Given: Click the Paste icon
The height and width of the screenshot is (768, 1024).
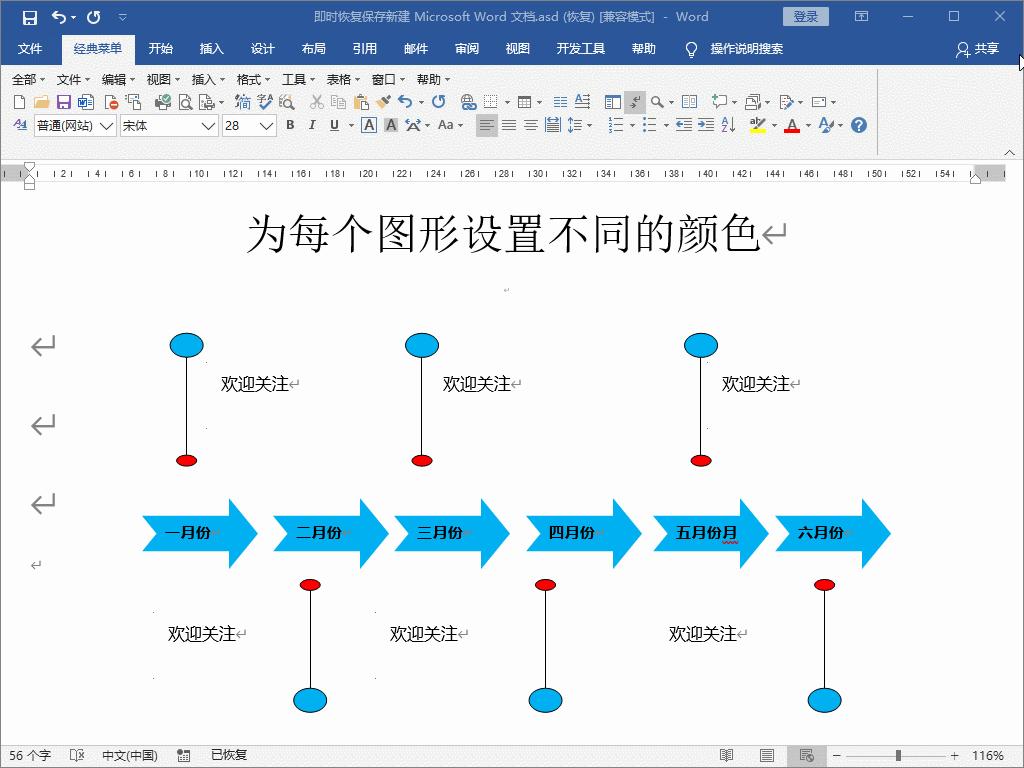Looking at the screenshot, I should click(x=360, y=101).
